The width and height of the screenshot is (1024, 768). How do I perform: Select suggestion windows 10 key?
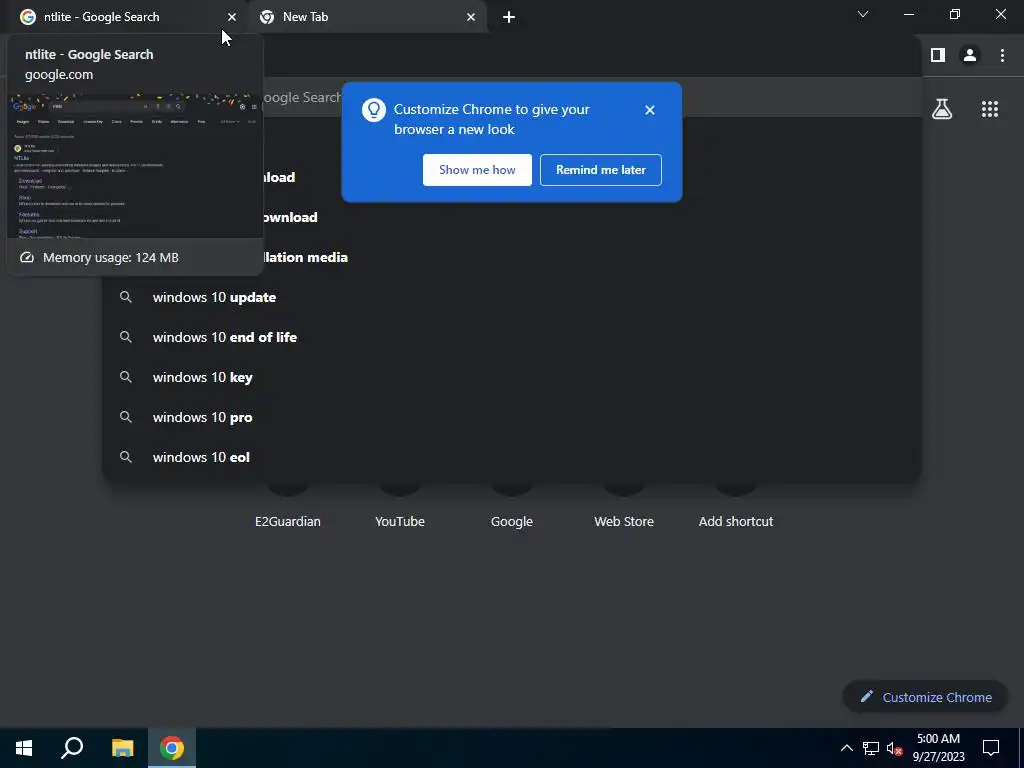click(511, 377)
